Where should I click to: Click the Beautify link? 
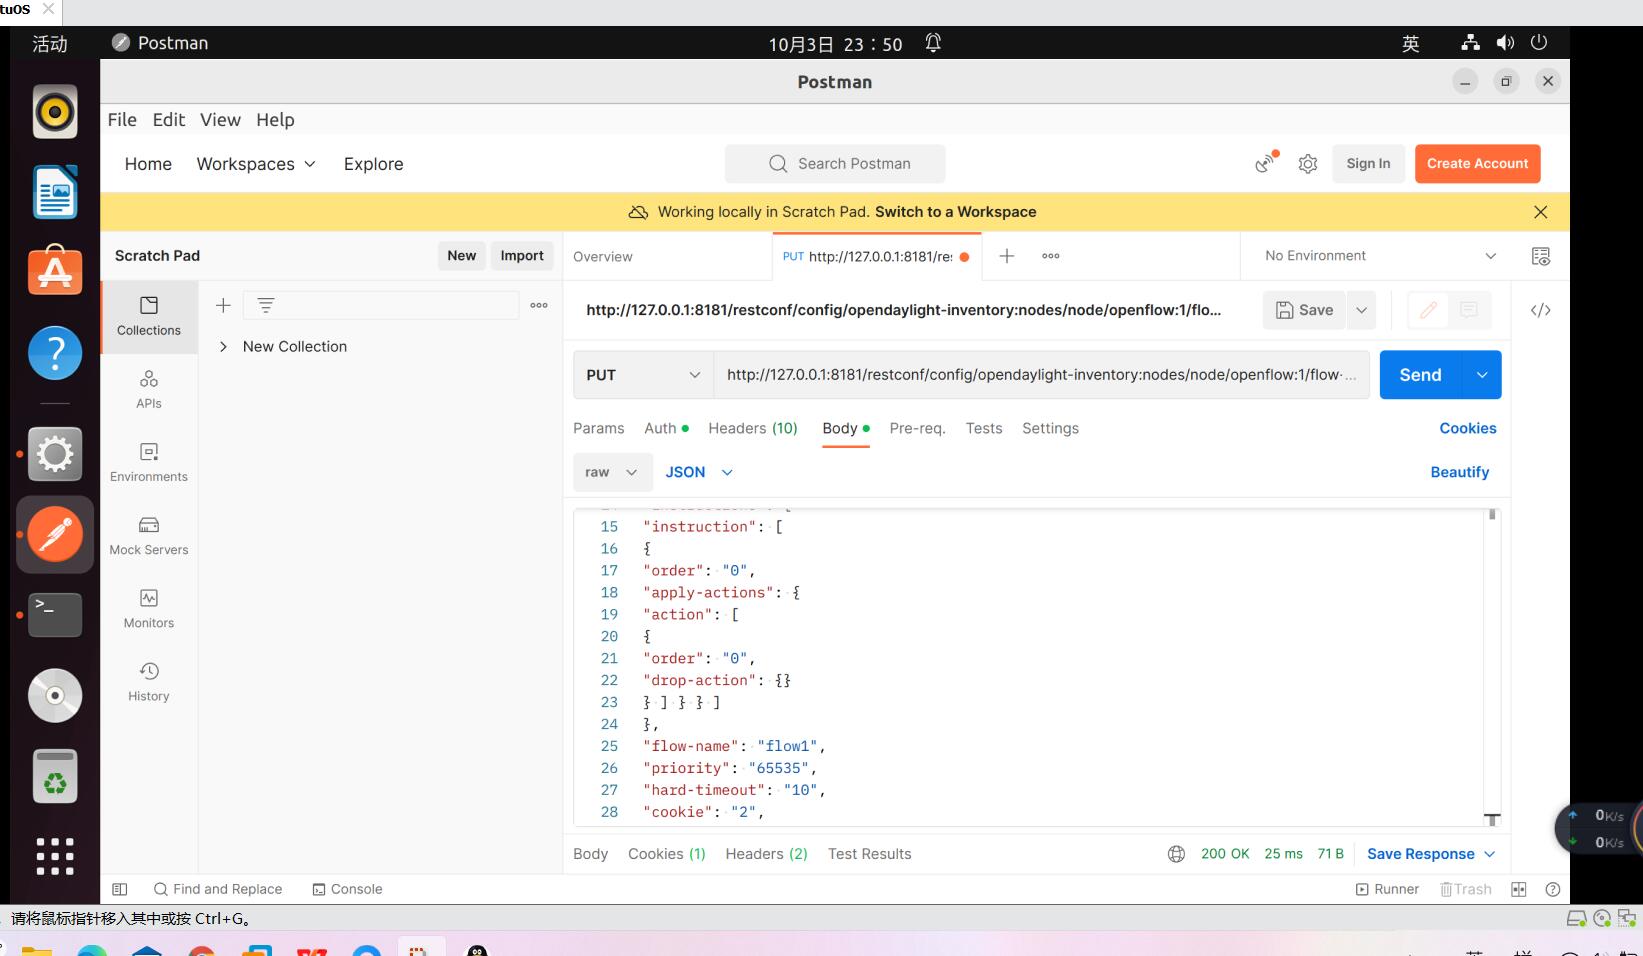click(1459, 472)
